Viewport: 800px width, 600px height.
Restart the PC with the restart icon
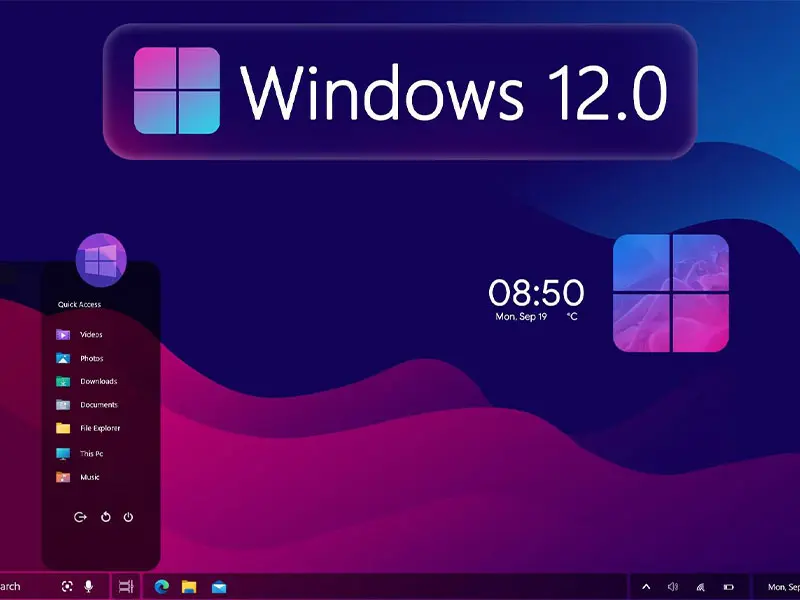coord(106,517)
